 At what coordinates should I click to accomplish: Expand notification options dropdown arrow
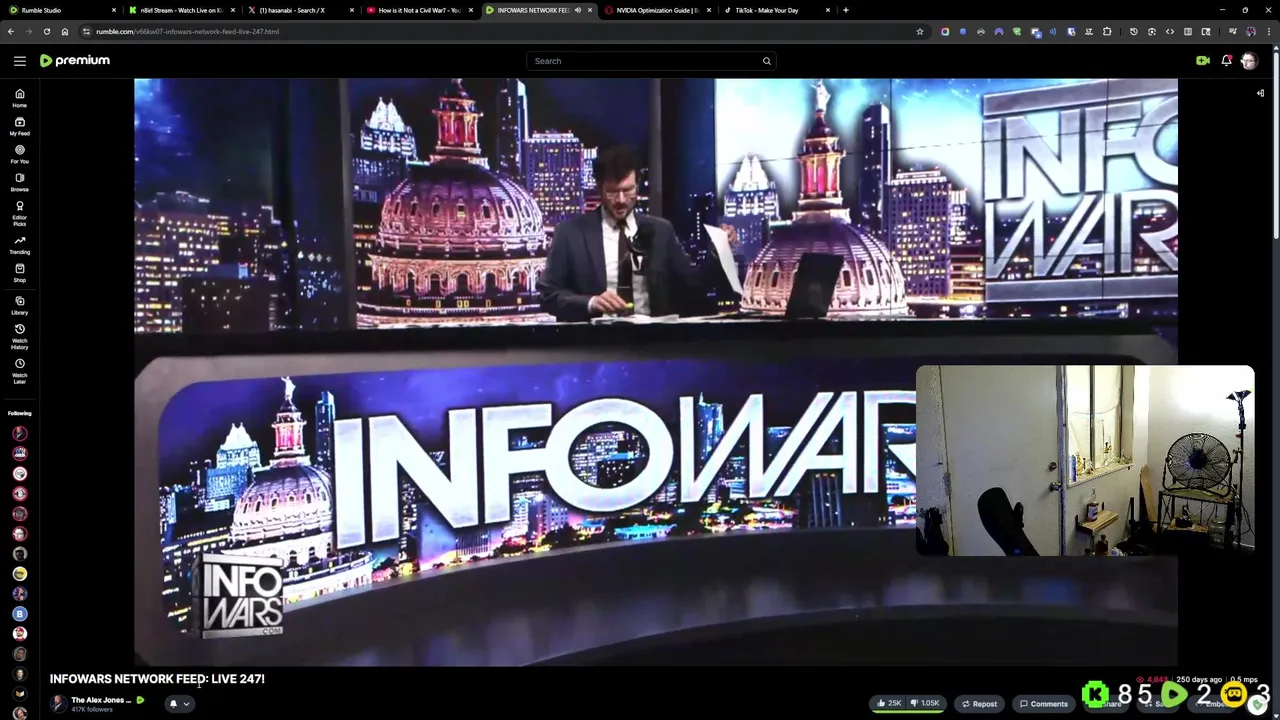point(186,704)
